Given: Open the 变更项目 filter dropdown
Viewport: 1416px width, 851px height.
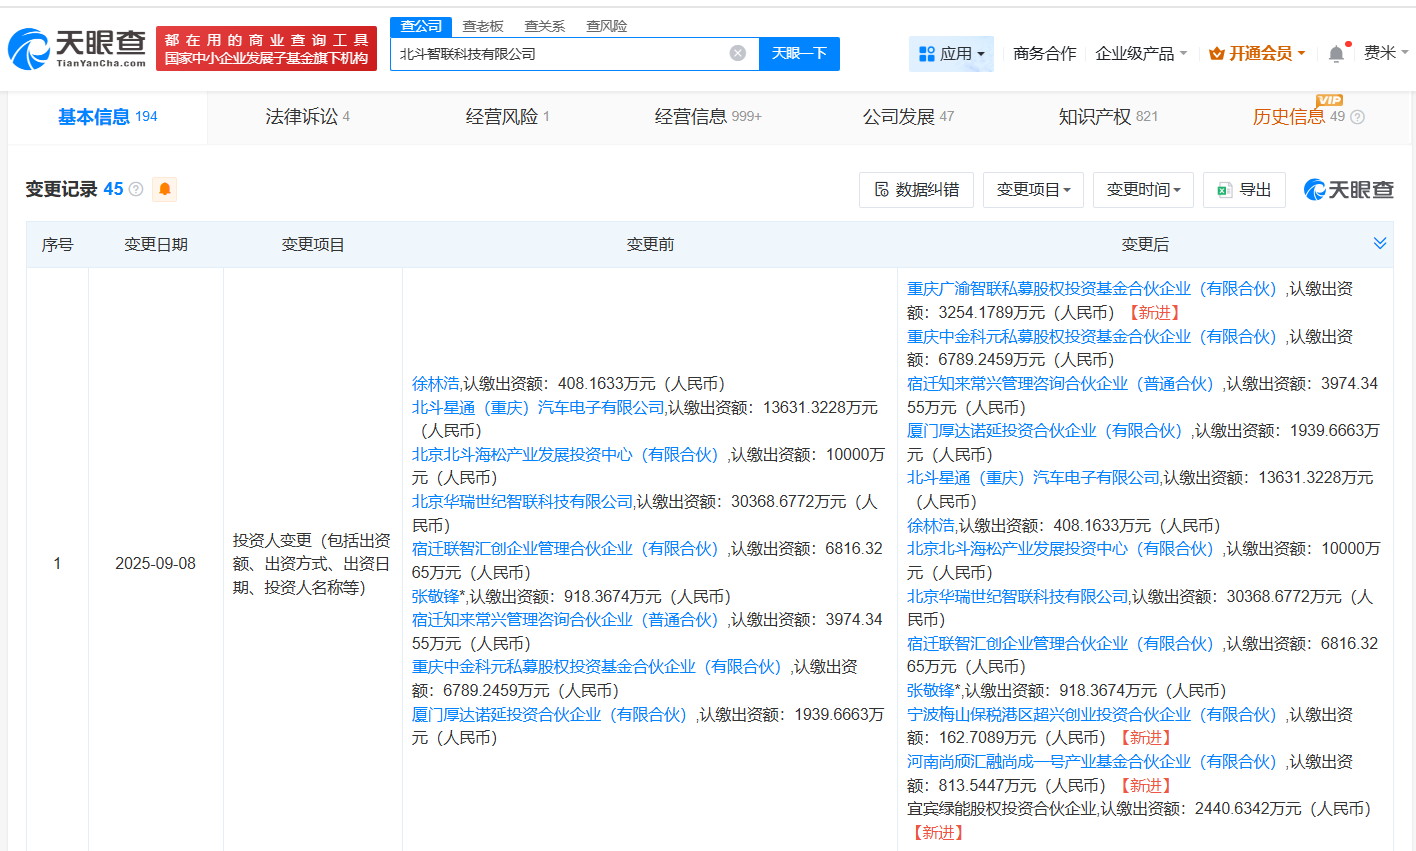Looking at the screenshot, I should coord(1033,189).
